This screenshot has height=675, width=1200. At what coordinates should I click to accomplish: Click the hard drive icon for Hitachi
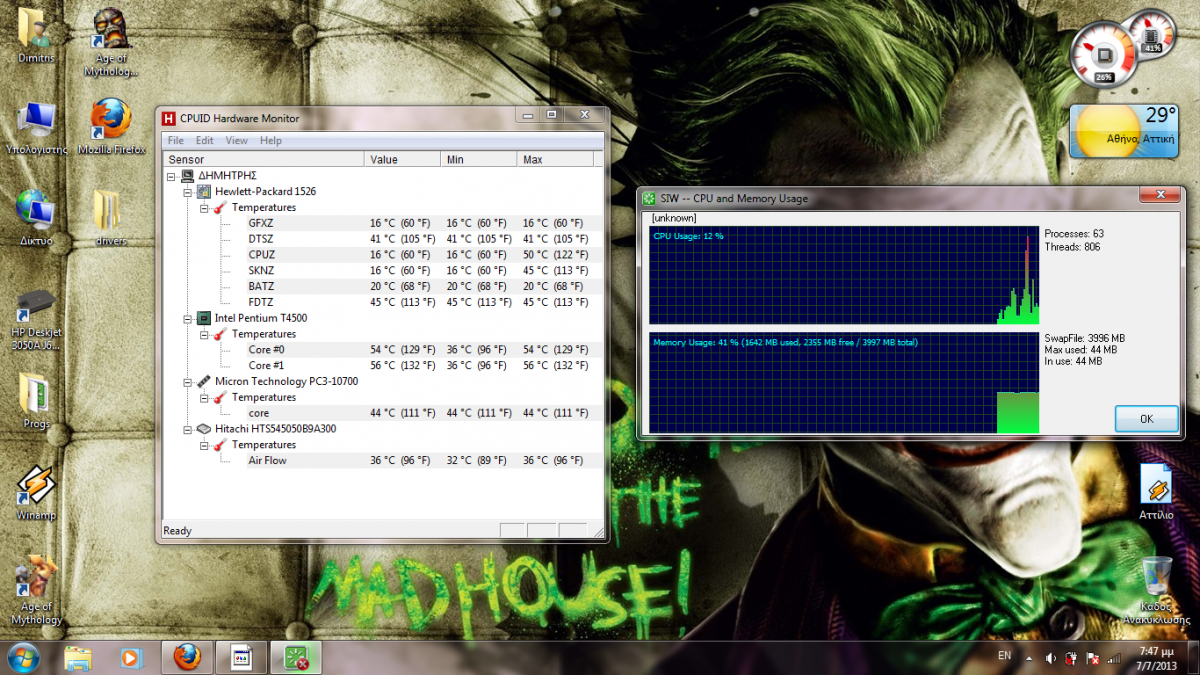(204, 429)
